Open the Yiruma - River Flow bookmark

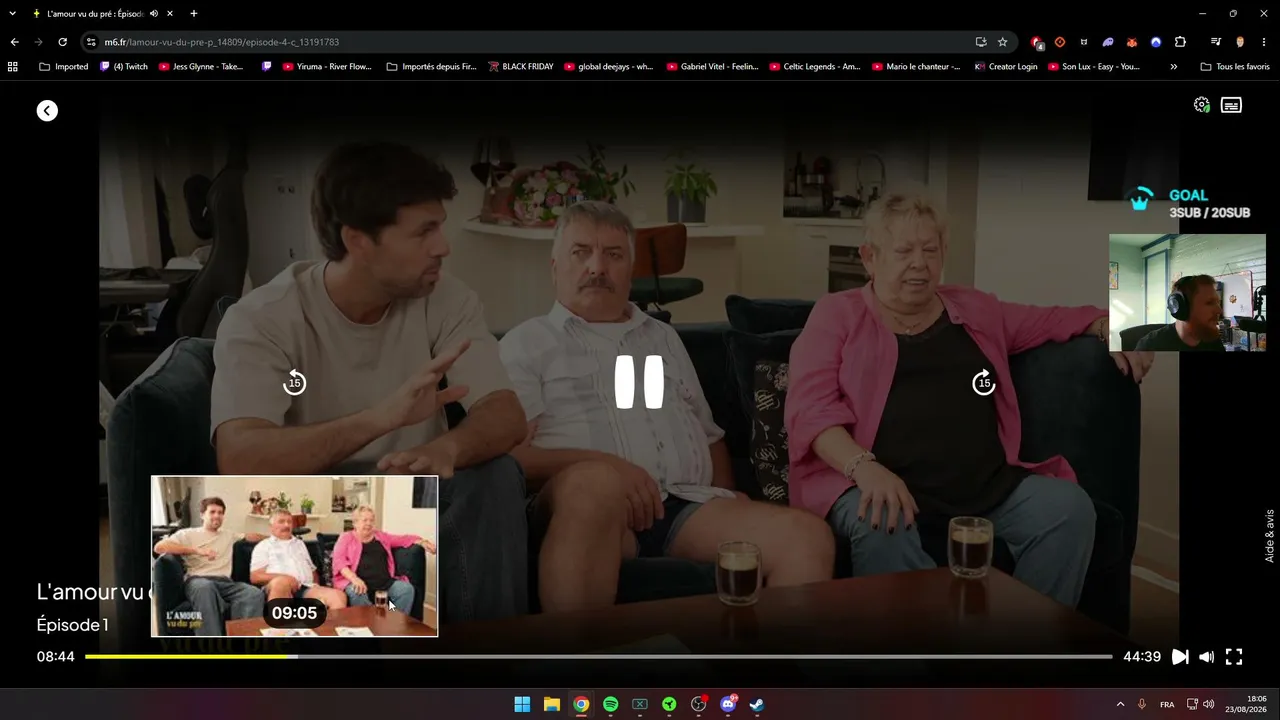coord(327,67)
